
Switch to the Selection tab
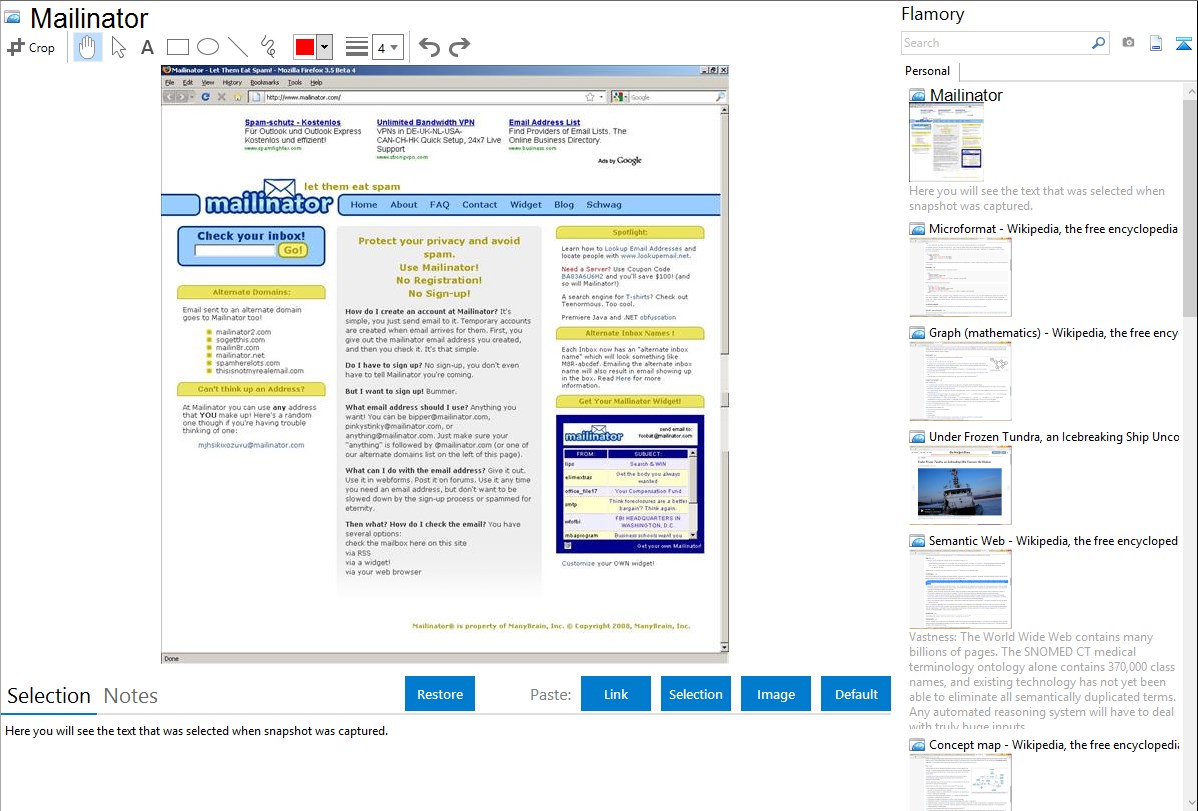click(49, 696)
